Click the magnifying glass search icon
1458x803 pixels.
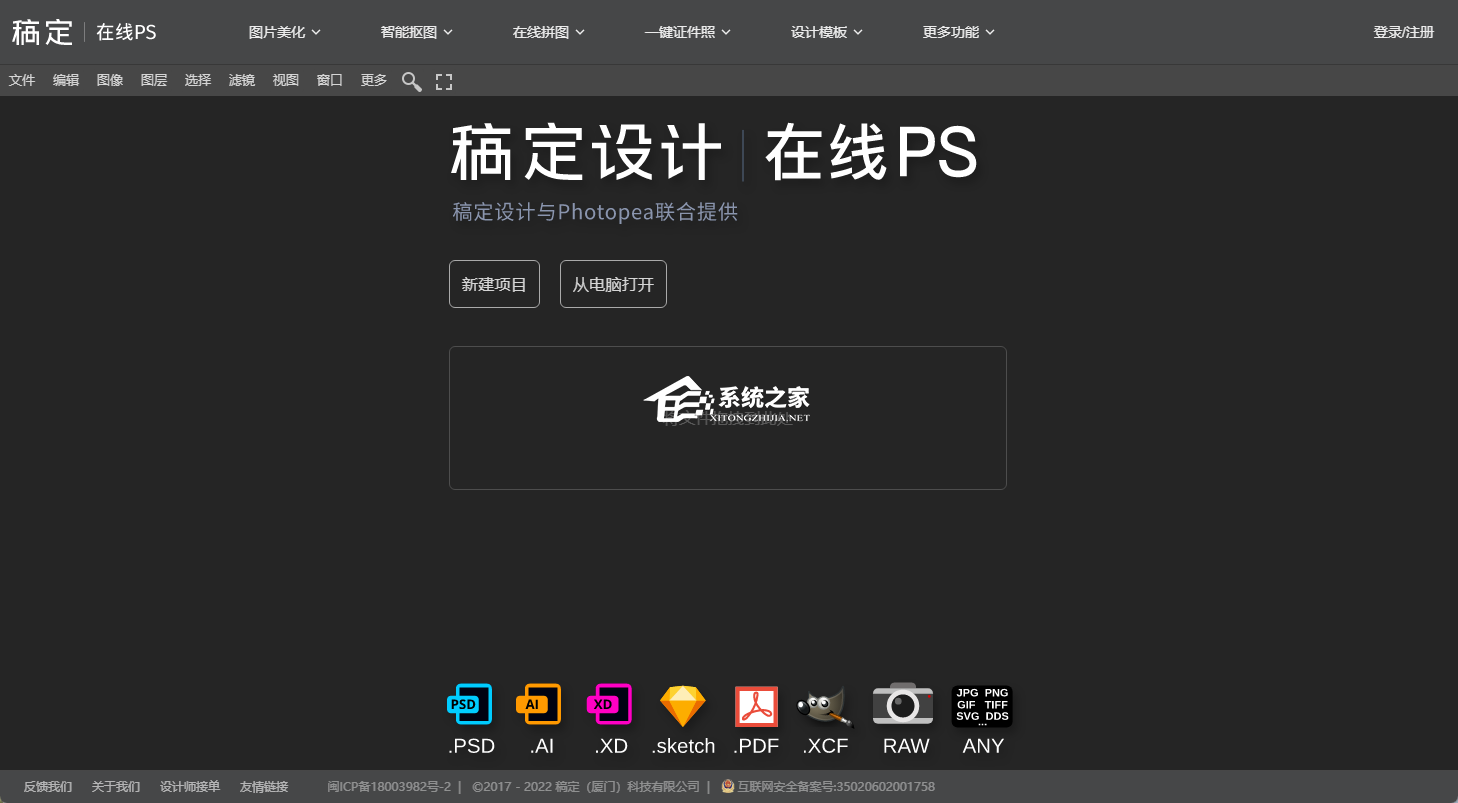pos(411,81)
